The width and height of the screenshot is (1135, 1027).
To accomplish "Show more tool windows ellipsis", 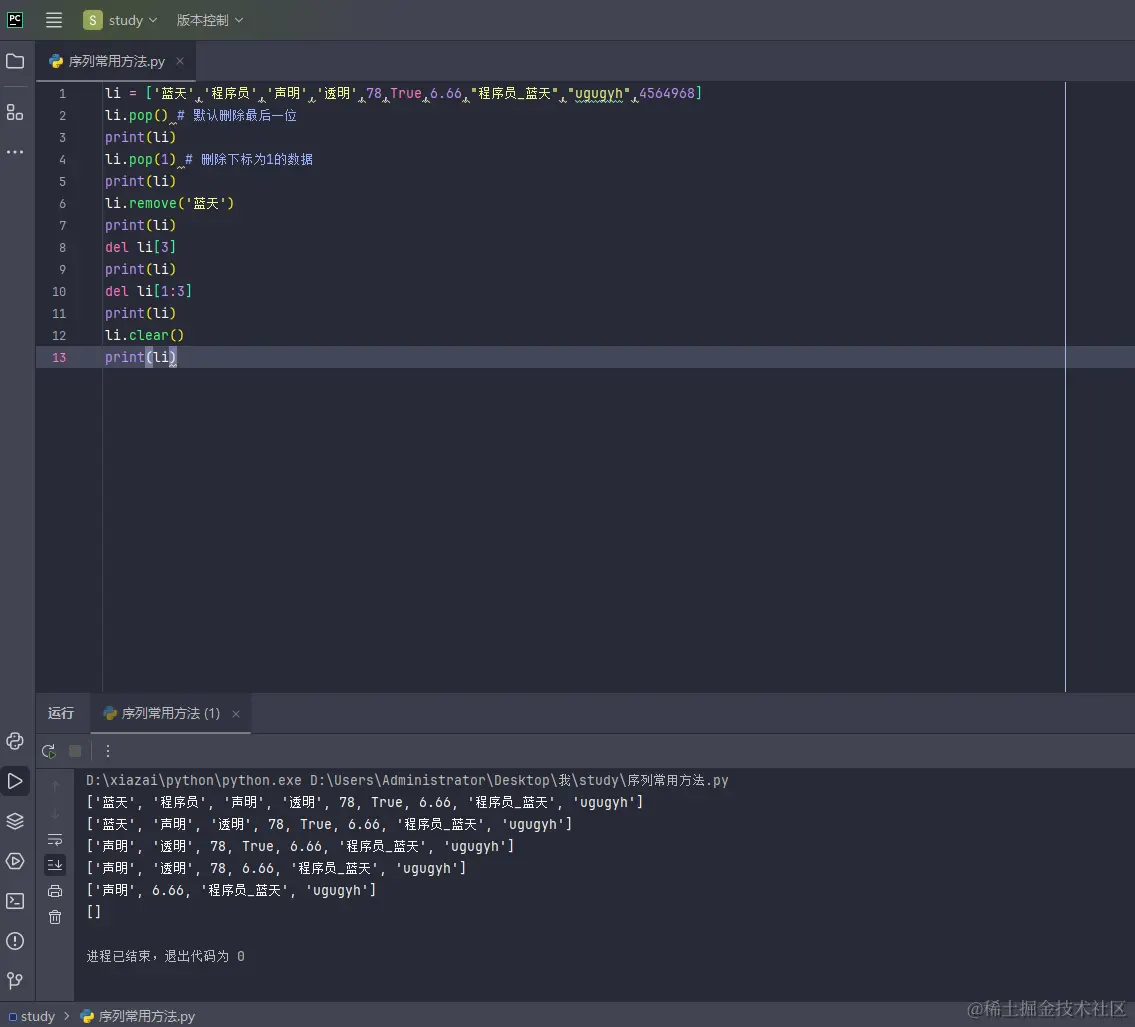I will tap(15, 152).
